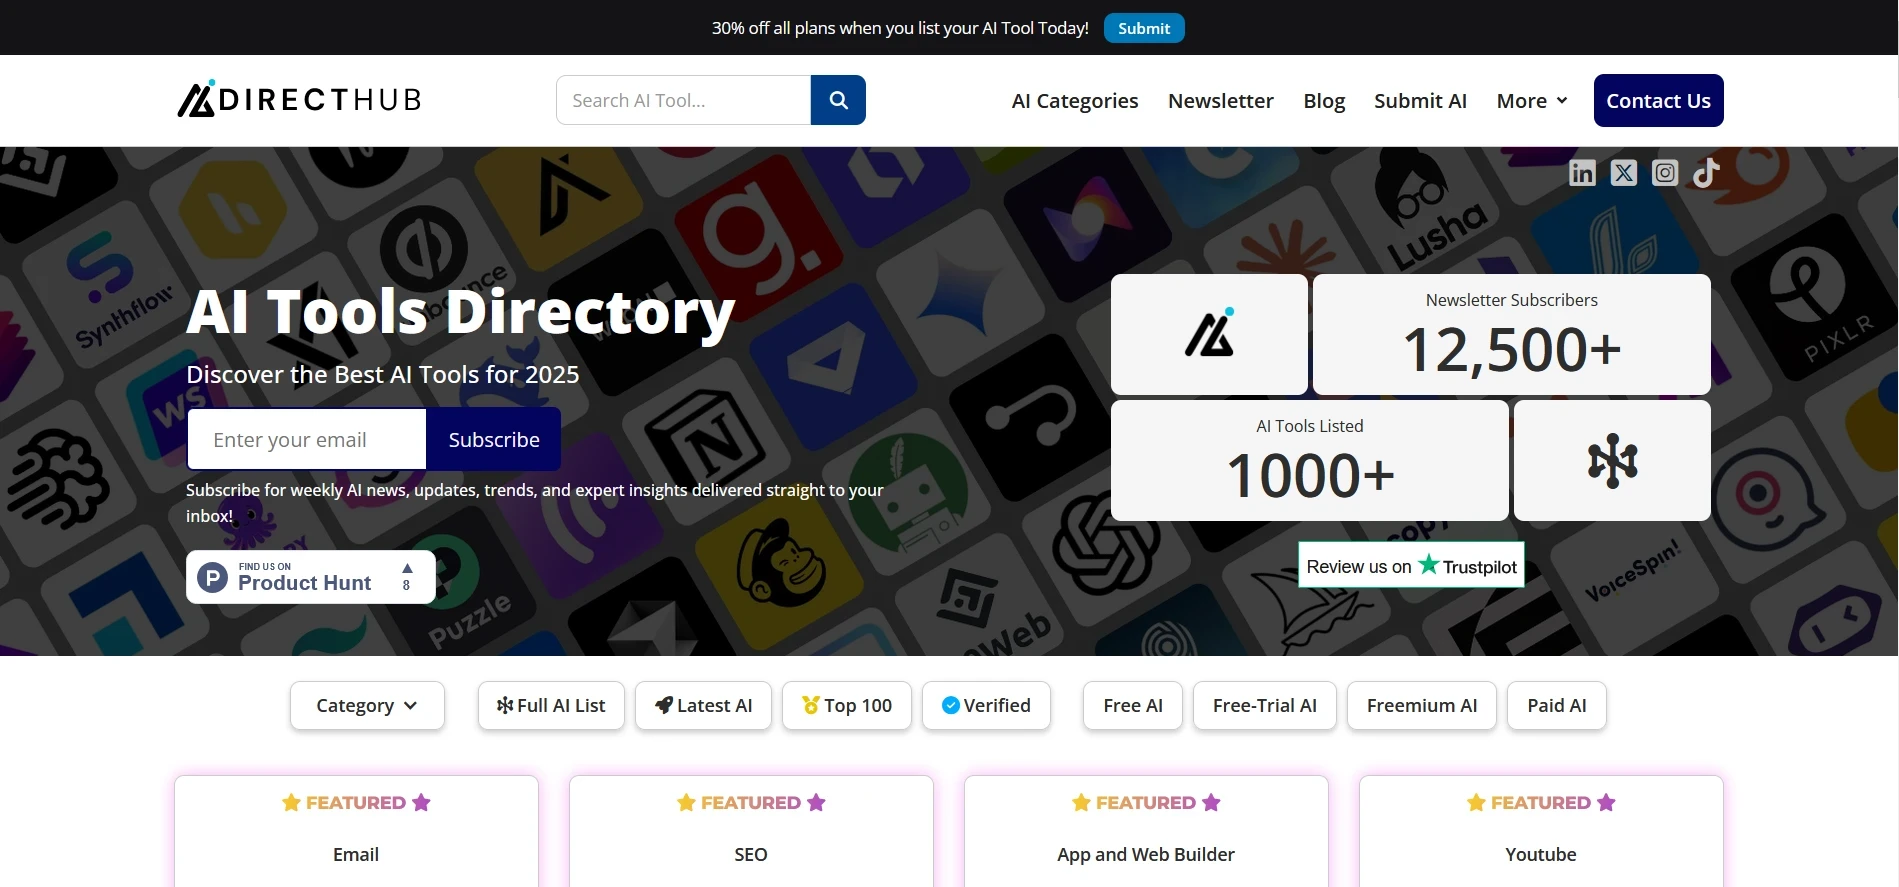This screenshot has height=887, width=1899.
Task: Open the featured App and Web Builder card
Action: pyautogui.click(x=1146, y=832)
